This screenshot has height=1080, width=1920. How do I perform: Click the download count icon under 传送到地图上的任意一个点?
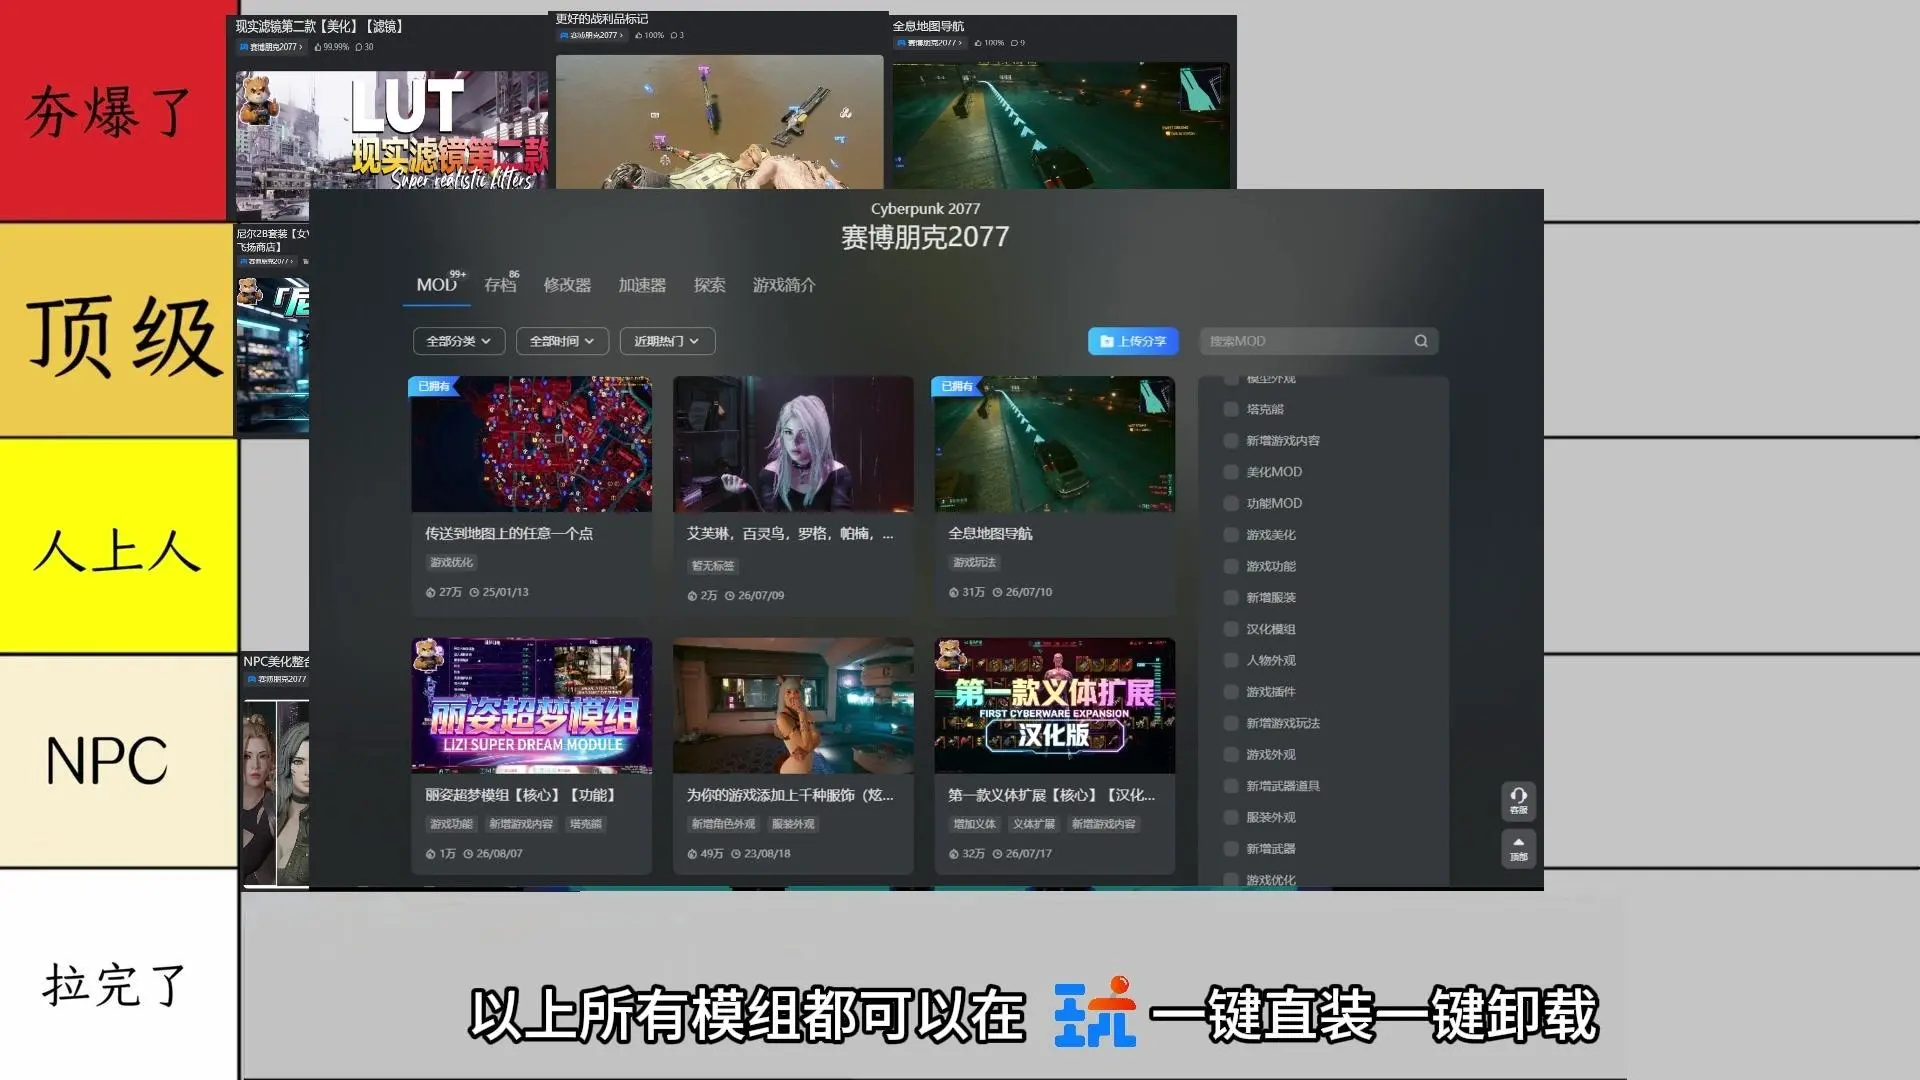430,592
